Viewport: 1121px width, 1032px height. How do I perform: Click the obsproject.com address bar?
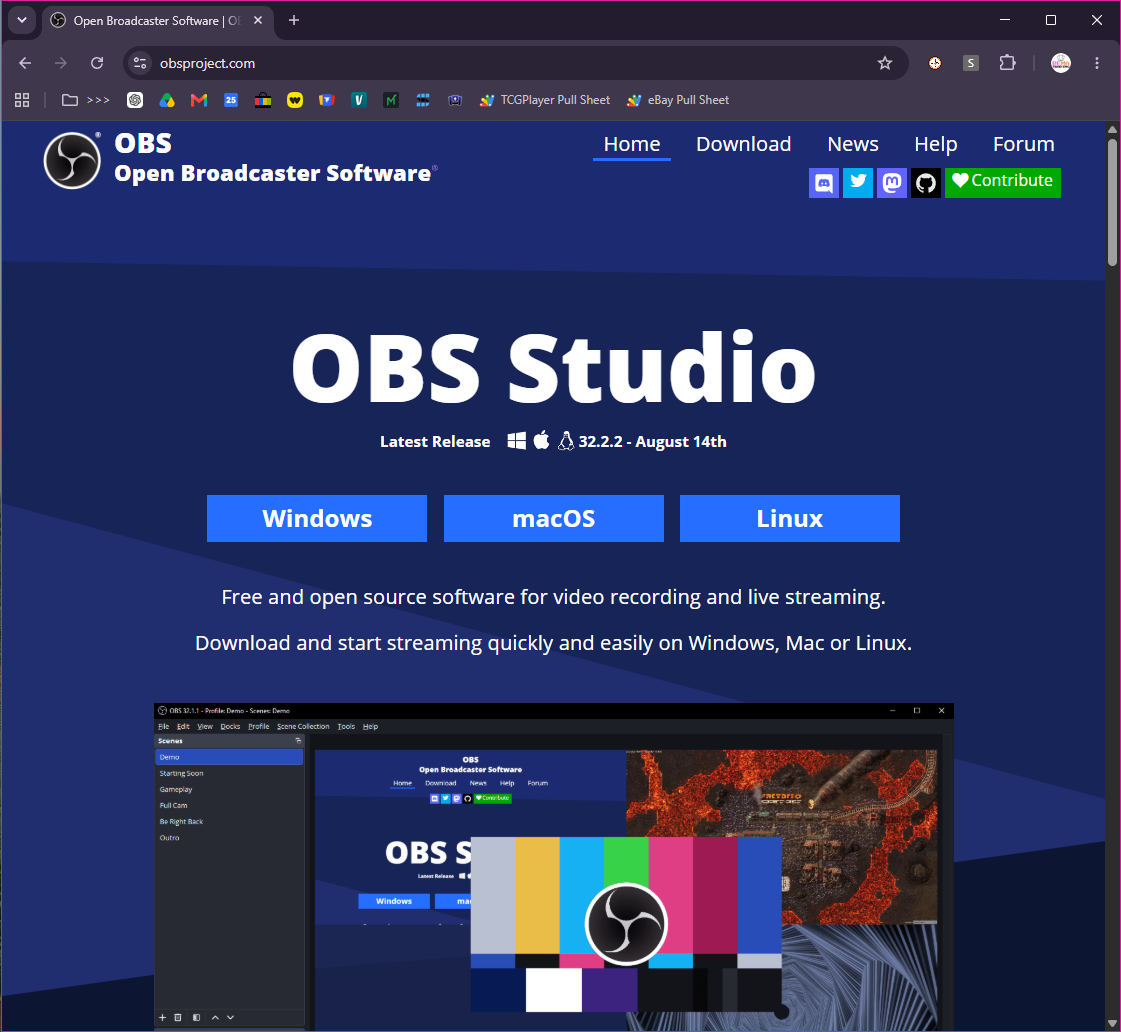click(x=515, y=63)
